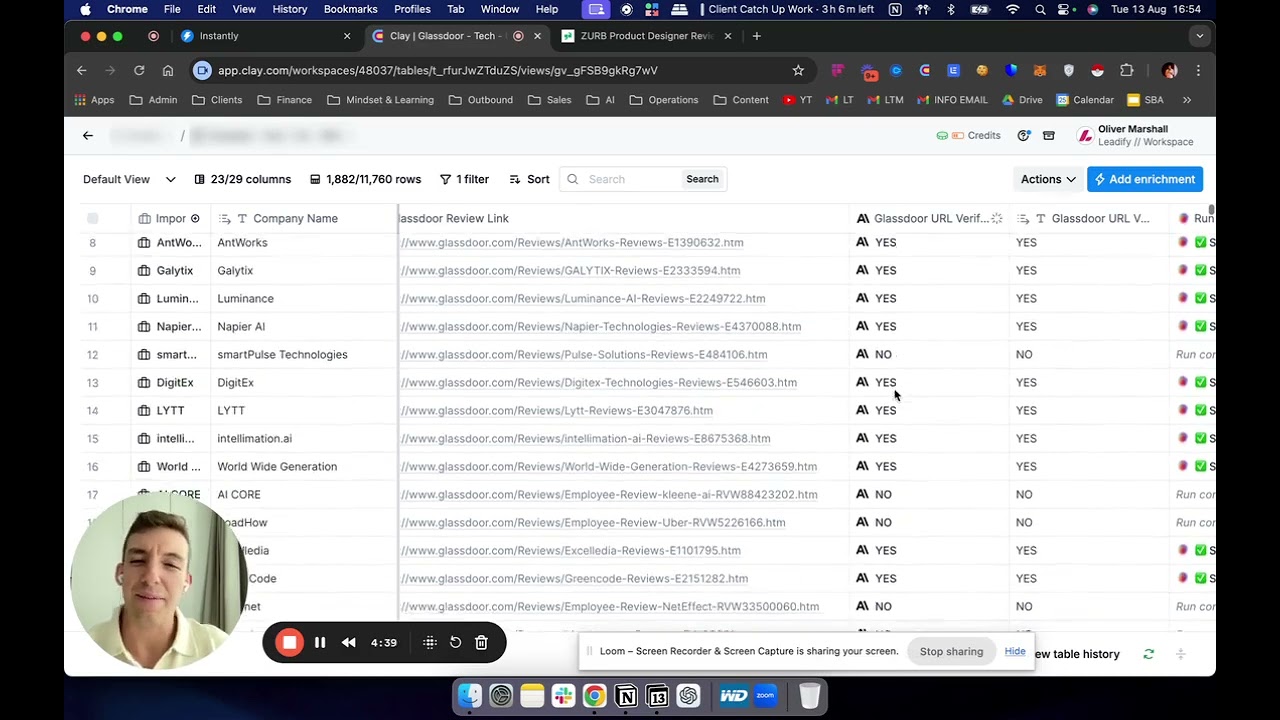Open the Calendar bookmark
Screen dimensions: 1280x720
[1085, 100]
